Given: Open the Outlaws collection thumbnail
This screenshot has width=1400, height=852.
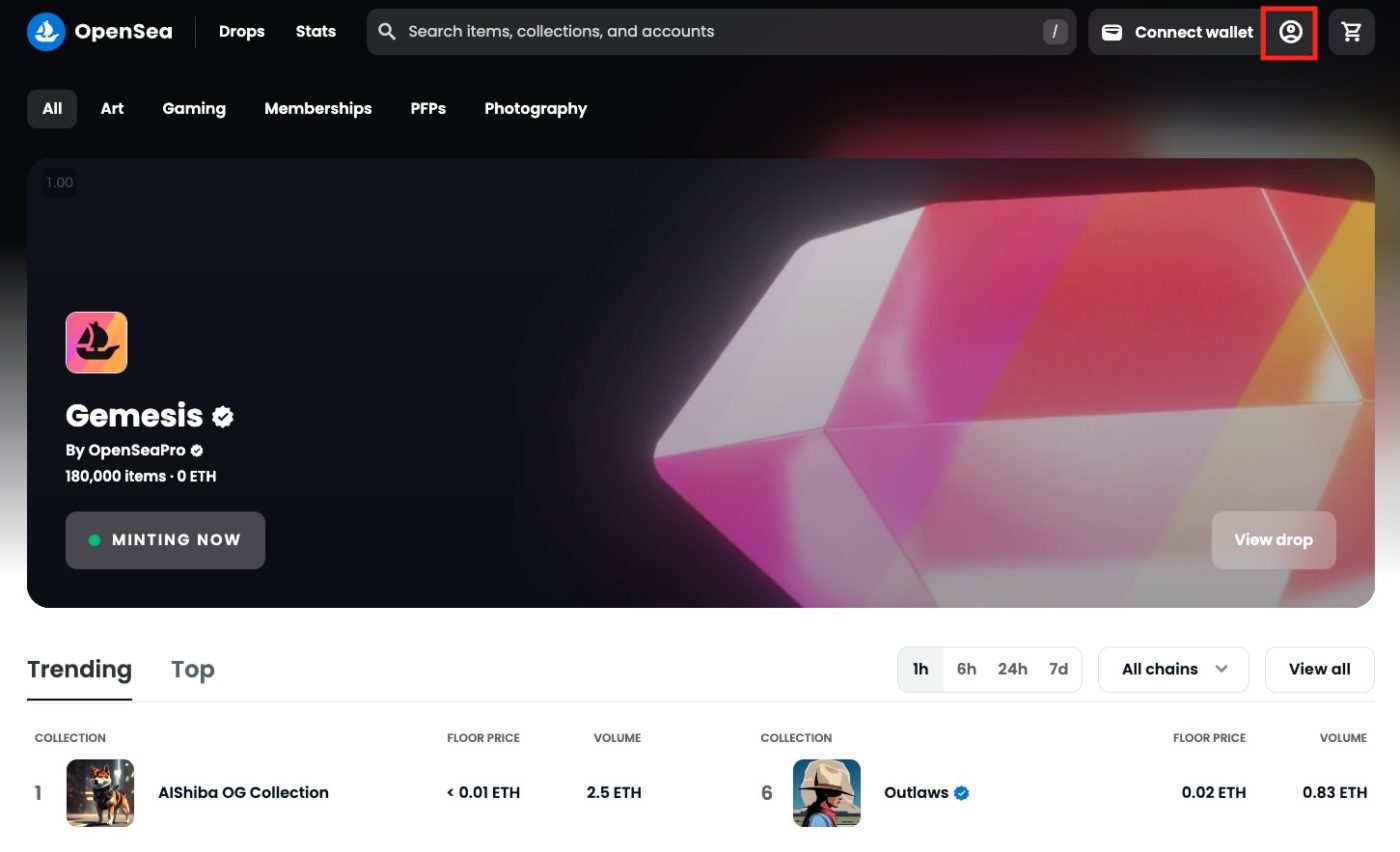Looking at the screenshot, I should click(826, 793).
